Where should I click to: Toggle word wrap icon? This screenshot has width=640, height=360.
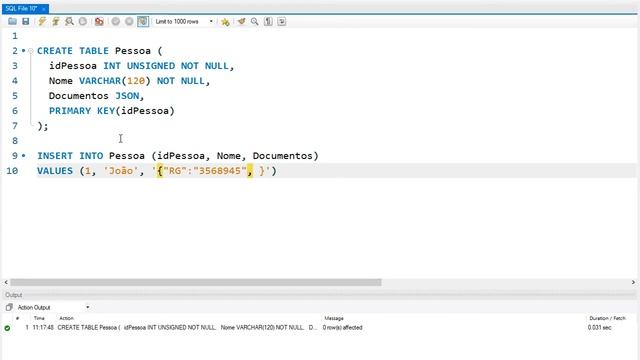(282, 21)
